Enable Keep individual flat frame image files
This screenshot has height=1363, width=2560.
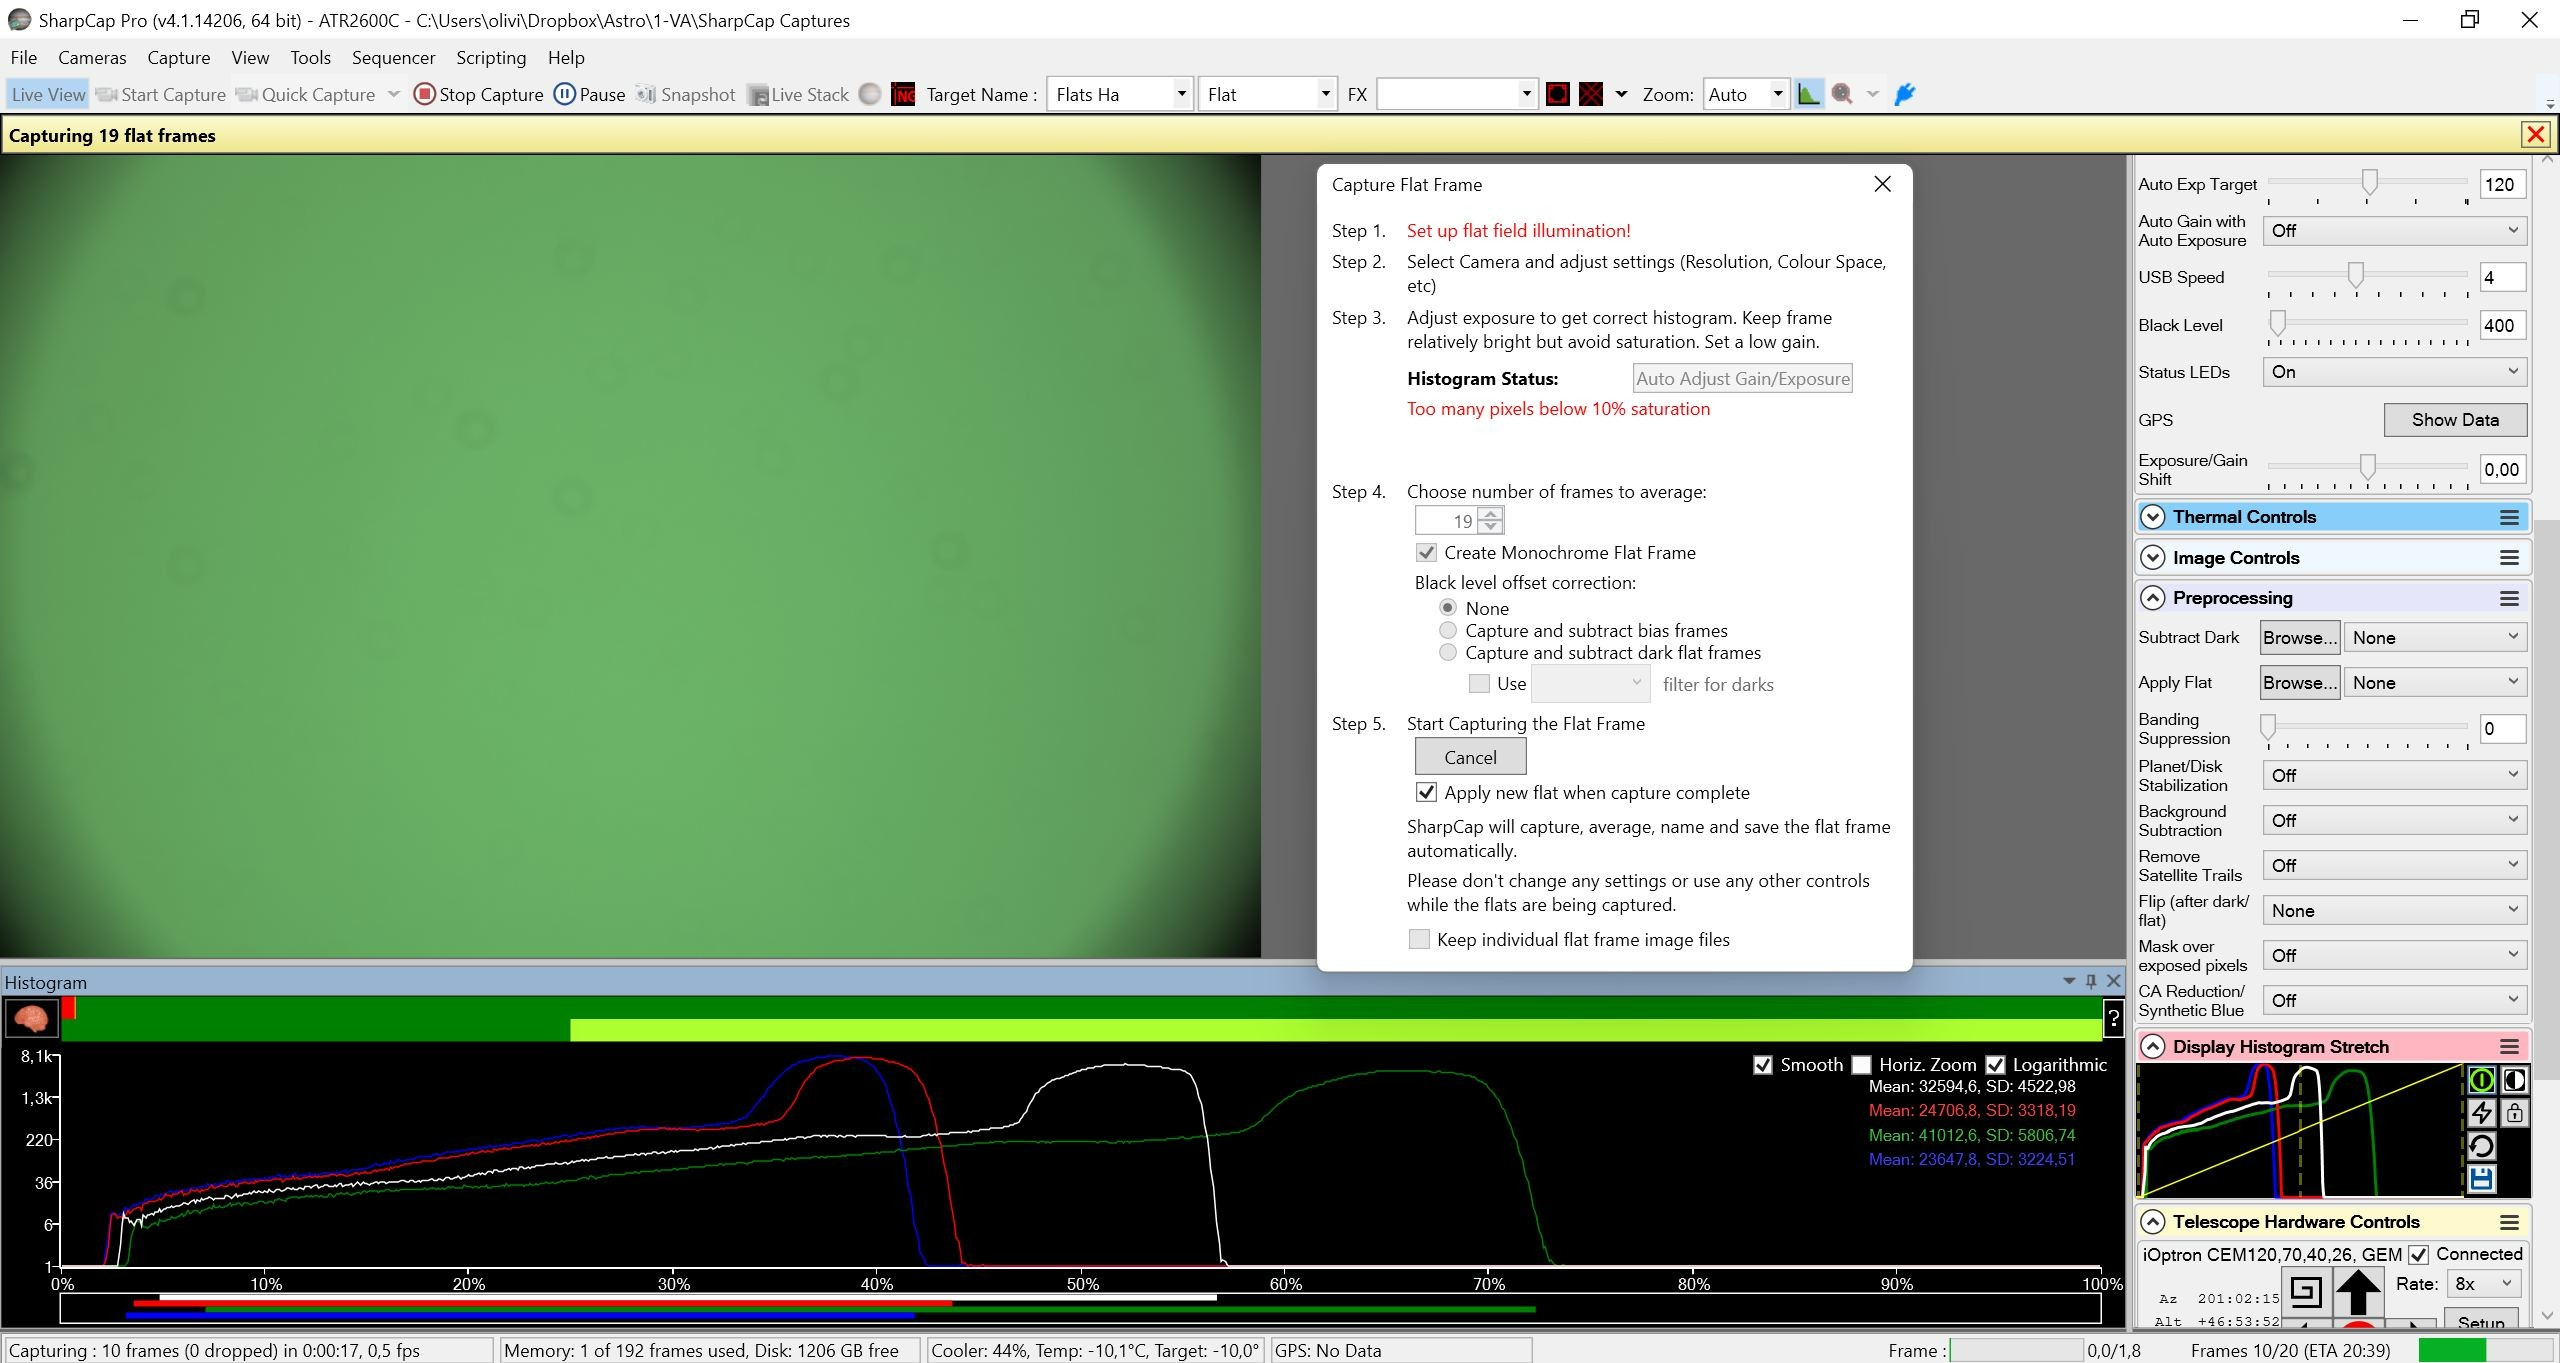[x=1419, y=939]
